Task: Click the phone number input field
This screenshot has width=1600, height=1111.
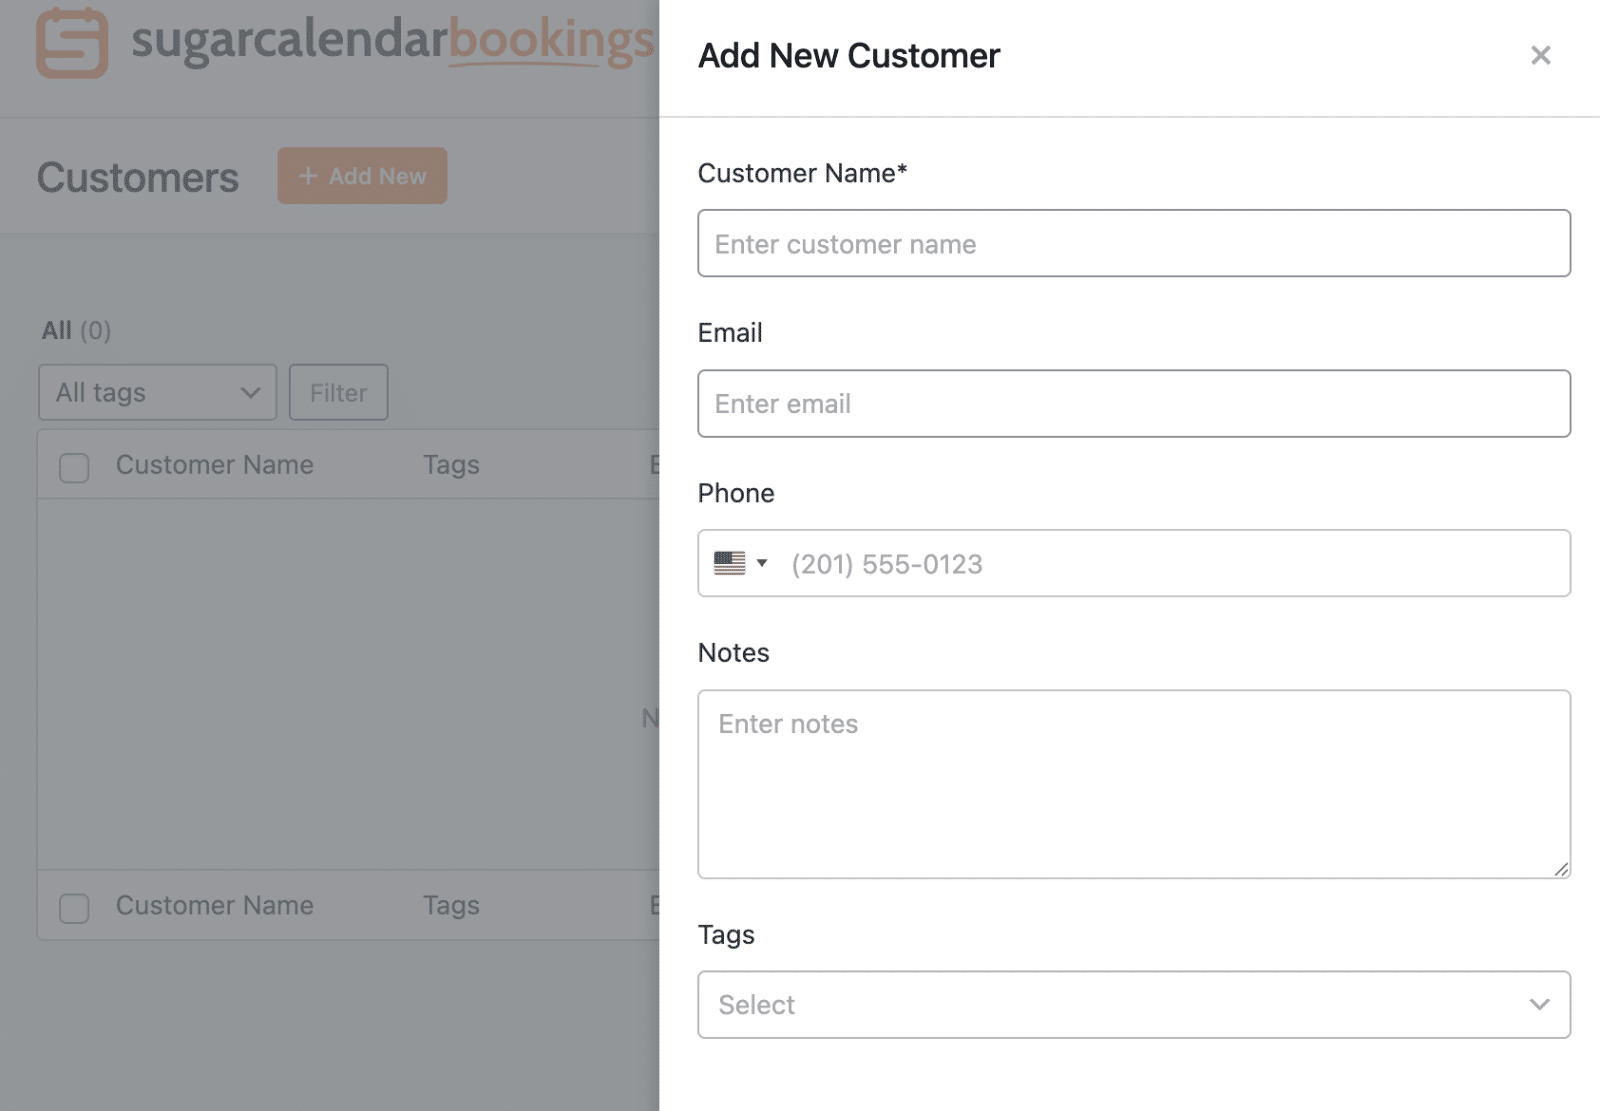Action: (x=1170, y=564)
